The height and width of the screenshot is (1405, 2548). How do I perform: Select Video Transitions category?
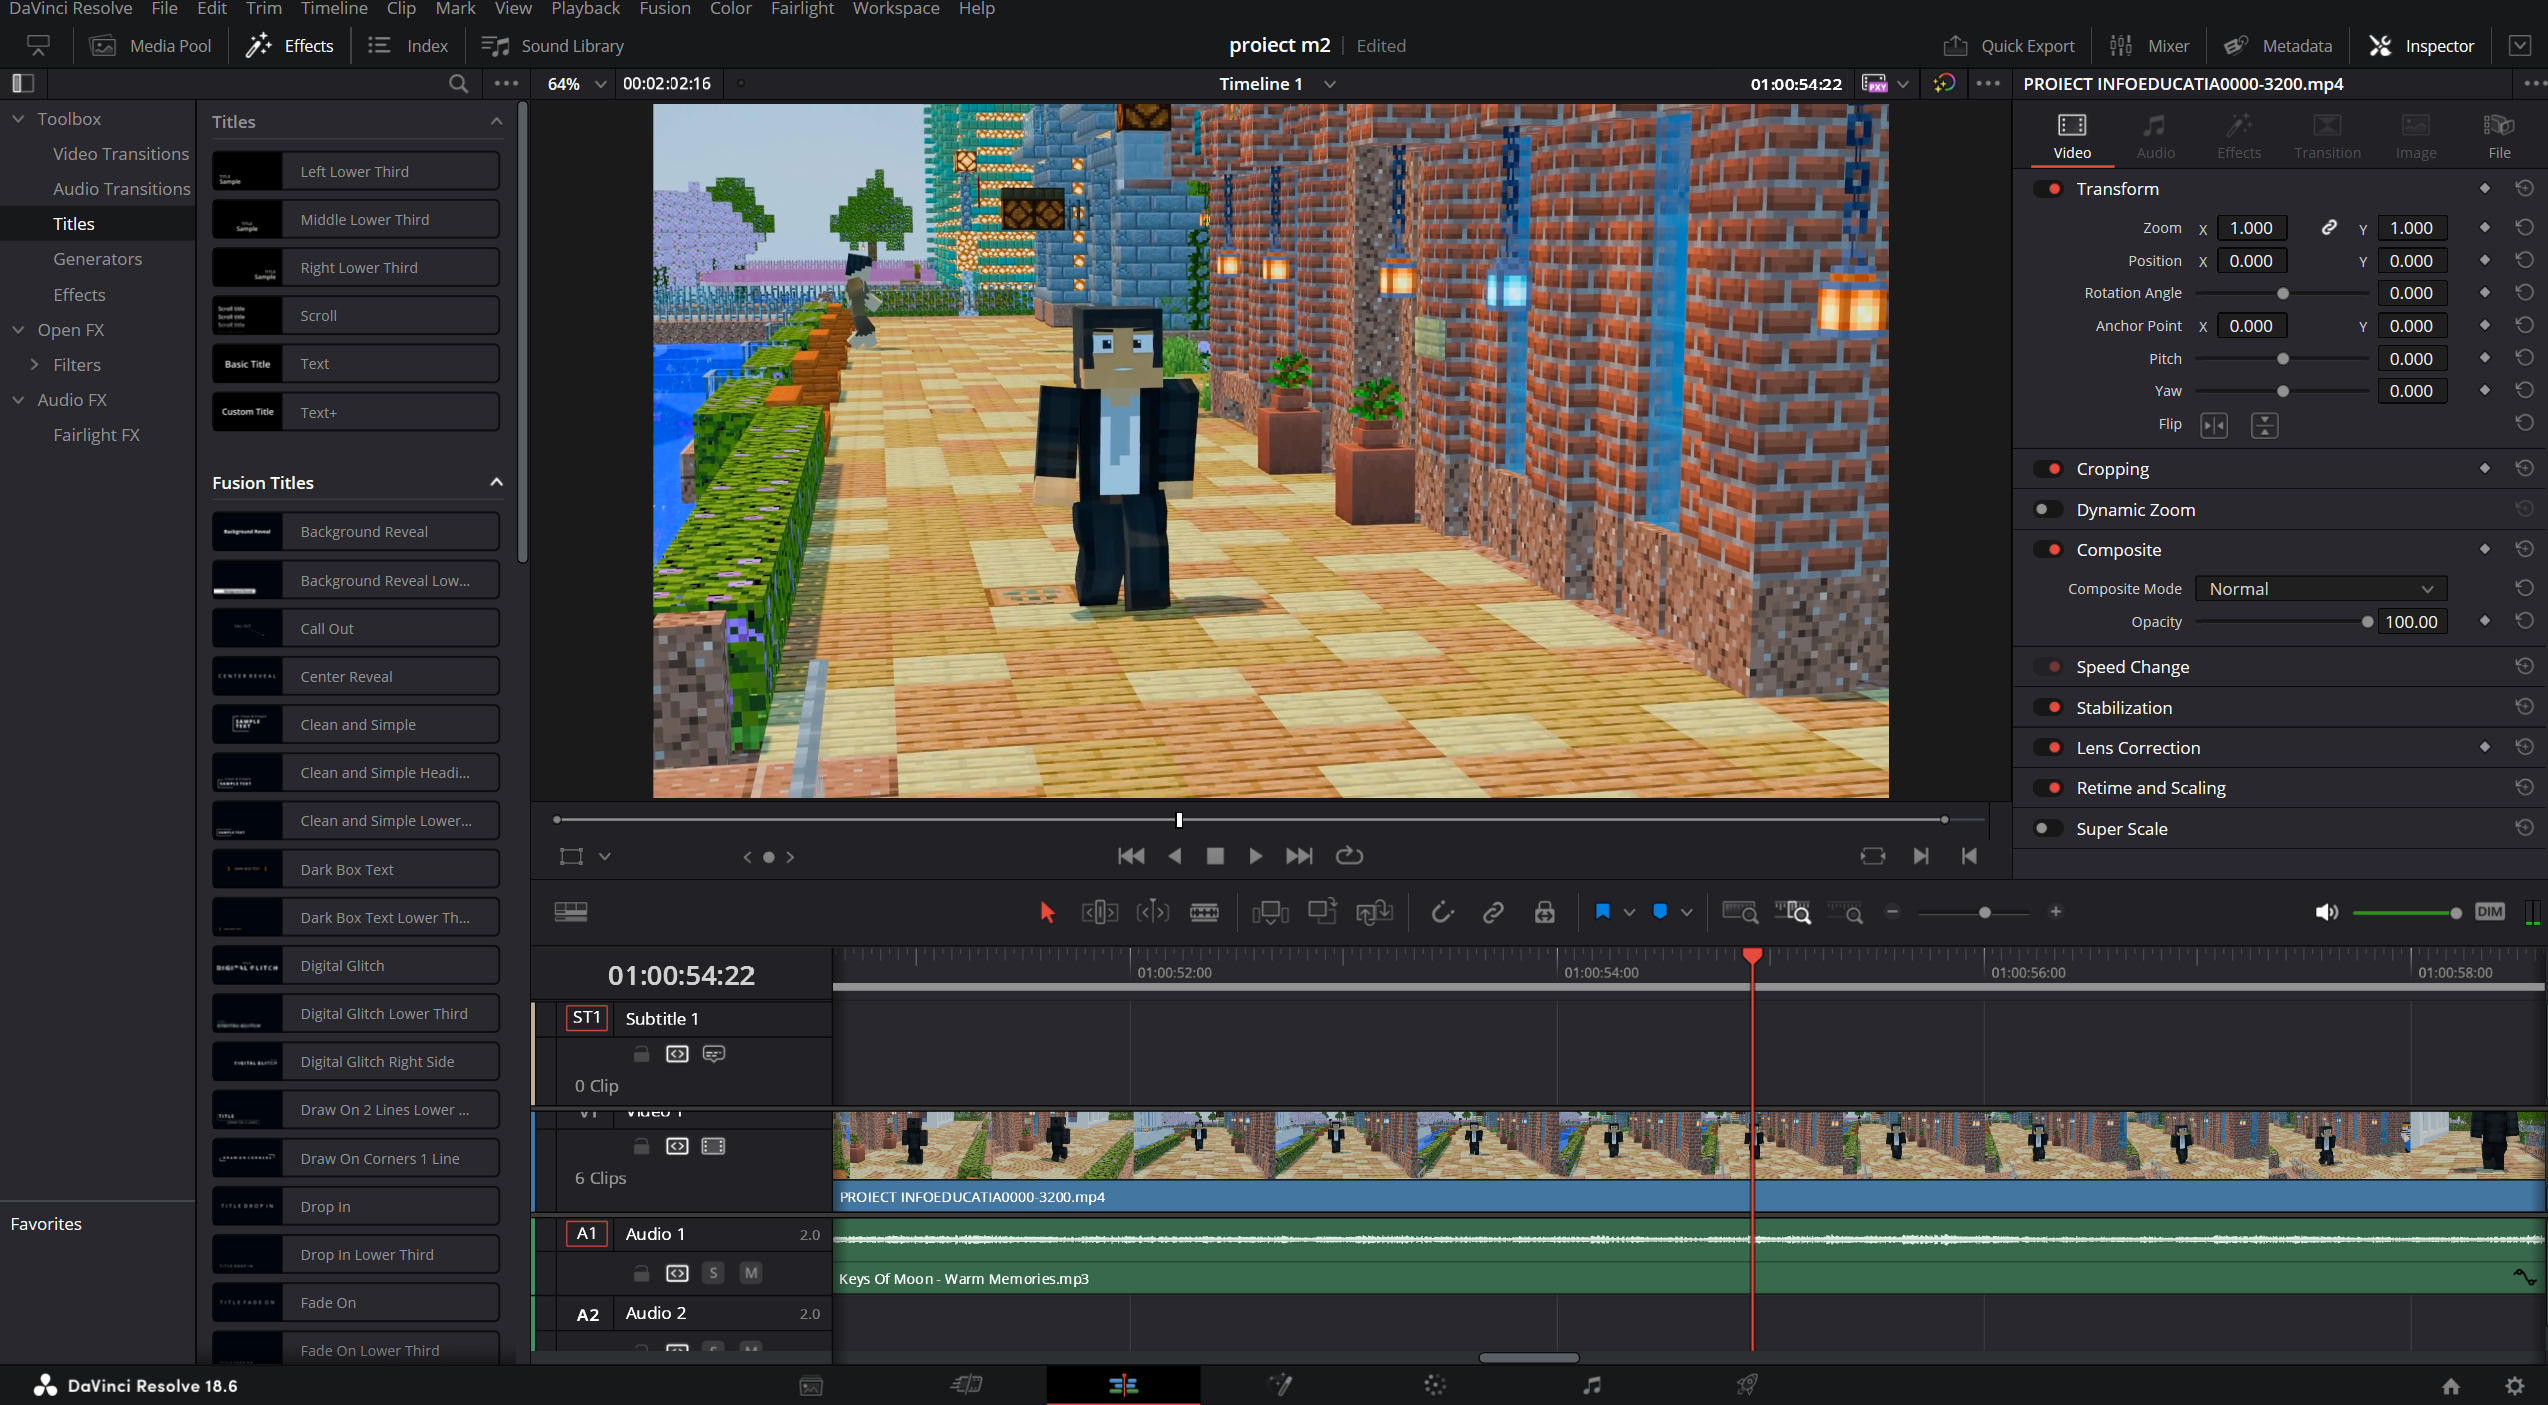tap(121, 154)
